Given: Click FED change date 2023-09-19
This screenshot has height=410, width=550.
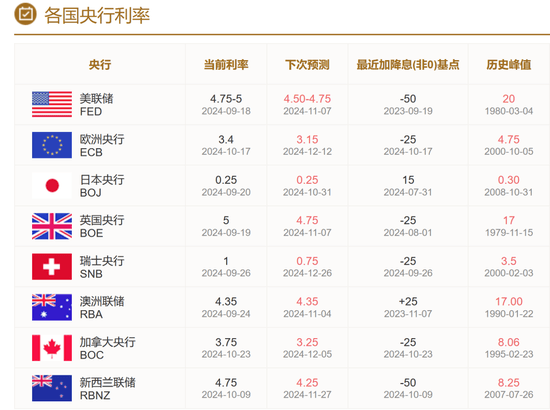Looking at the screenshot, I should point(408,111).
